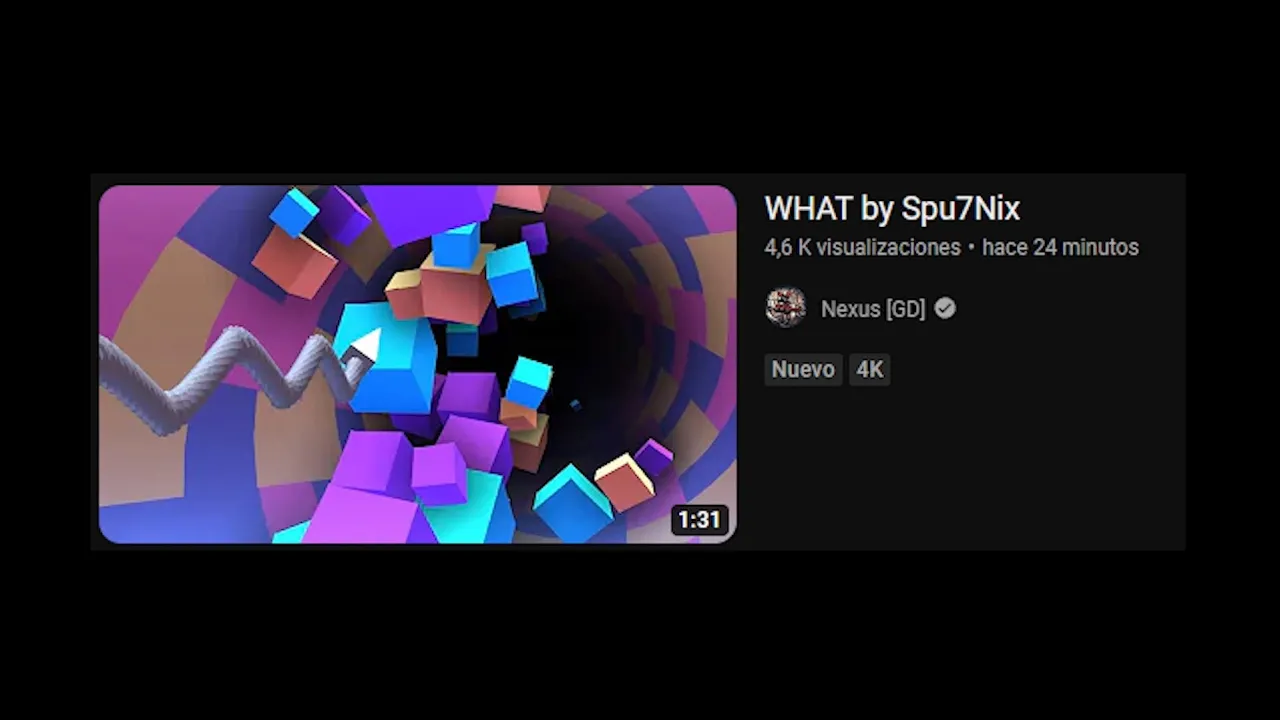This screenshot has height=720, width=1280.
Task: Click the hace 24 minutos timestamp
Action: click(1060, 247)
